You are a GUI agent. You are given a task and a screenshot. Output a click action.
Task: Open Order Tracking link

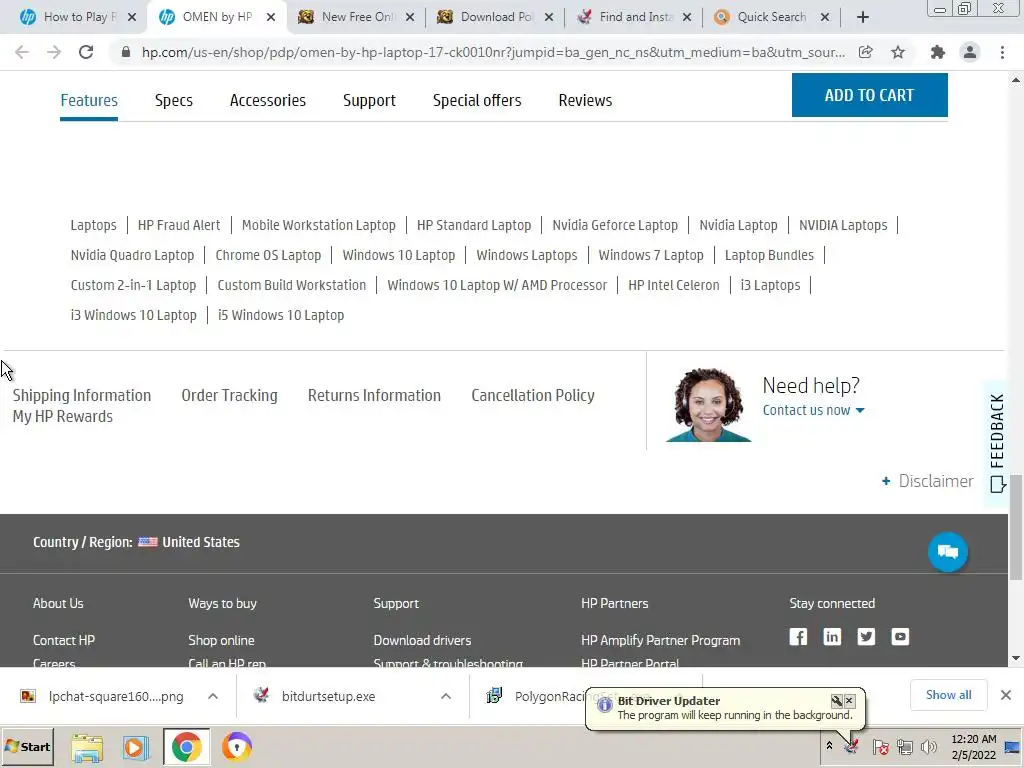[229, 396]
